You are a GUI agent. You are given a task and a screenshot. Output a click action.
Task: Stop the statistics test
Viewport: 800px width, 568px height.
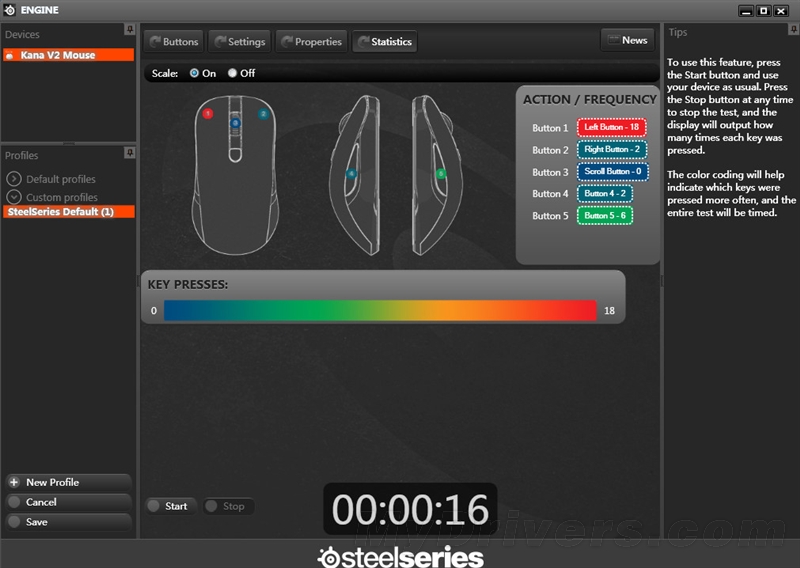pos(229,506)
